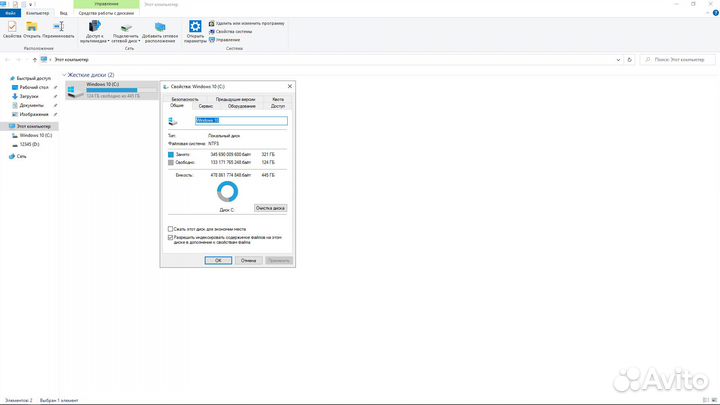720x405 pixels.
Task: Open the Оборудование tab
Action: coord(242,106)
